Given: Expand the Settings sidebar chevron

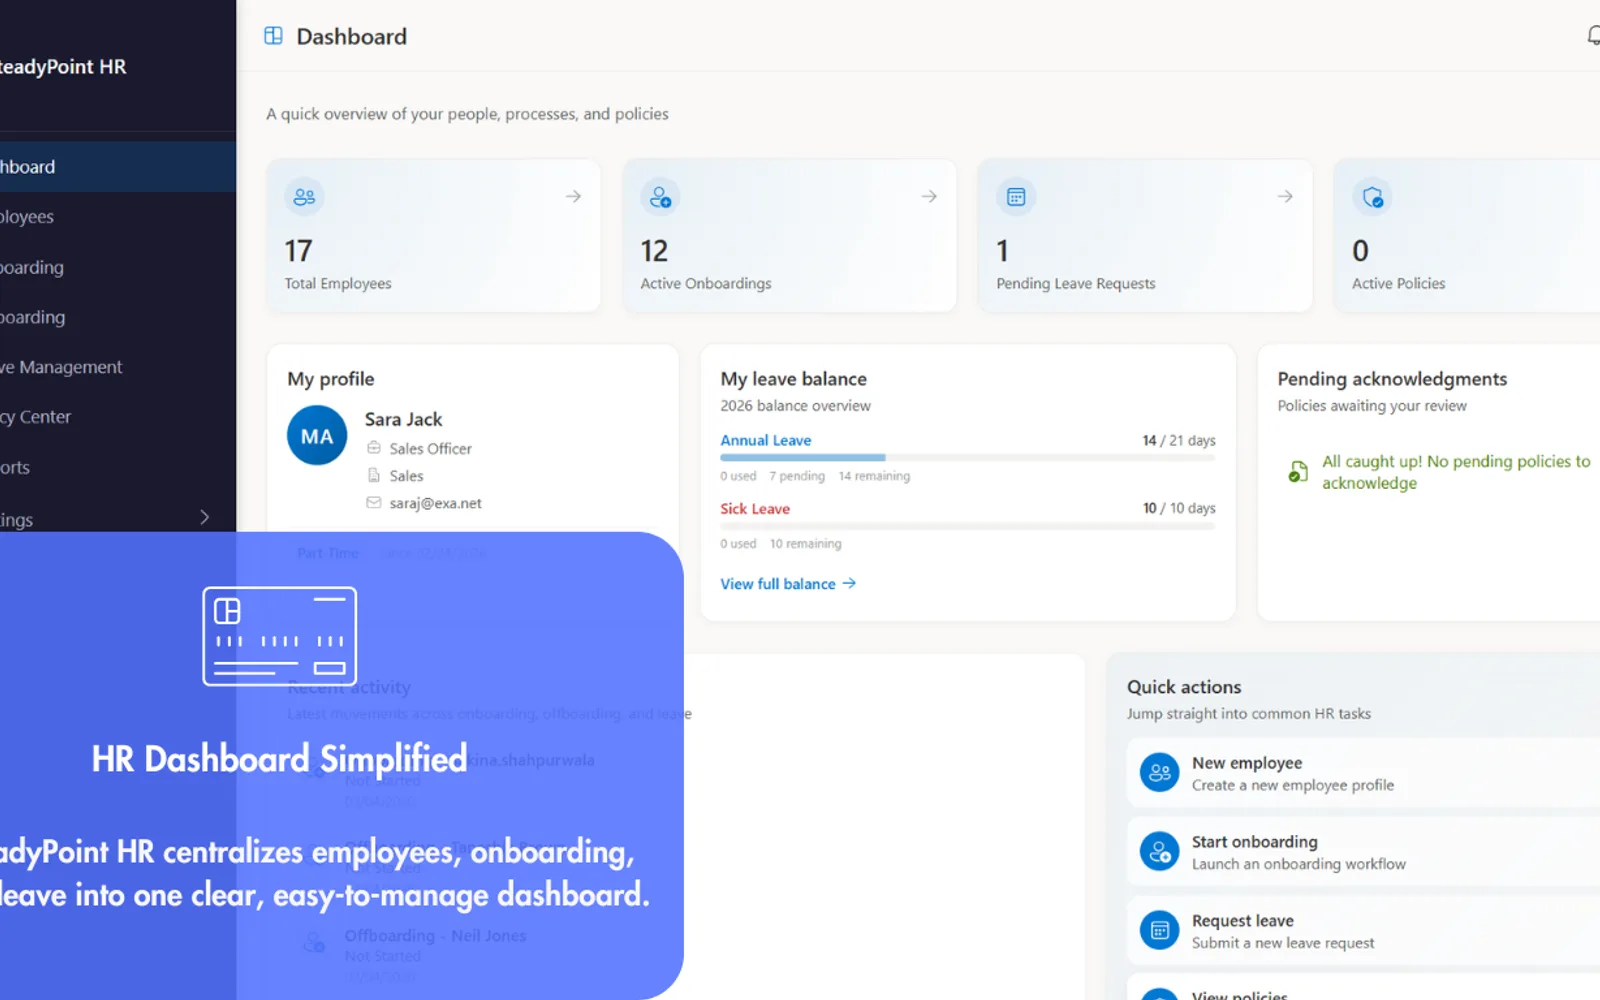Looking at the screenshot, I should coord(204,517).
